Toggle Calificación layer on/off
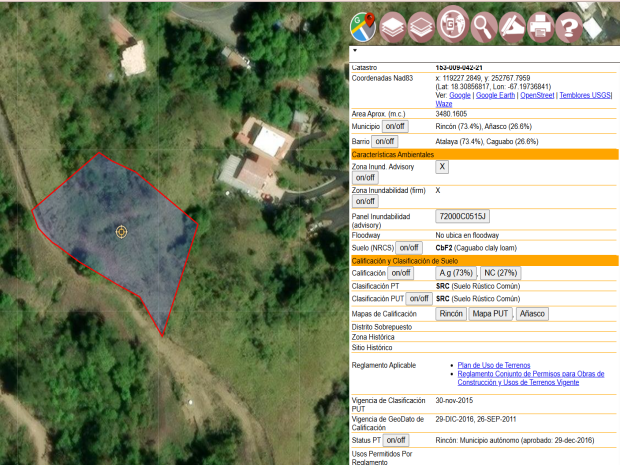This screenshot has width=620, height=465. (x=400, y=273)
